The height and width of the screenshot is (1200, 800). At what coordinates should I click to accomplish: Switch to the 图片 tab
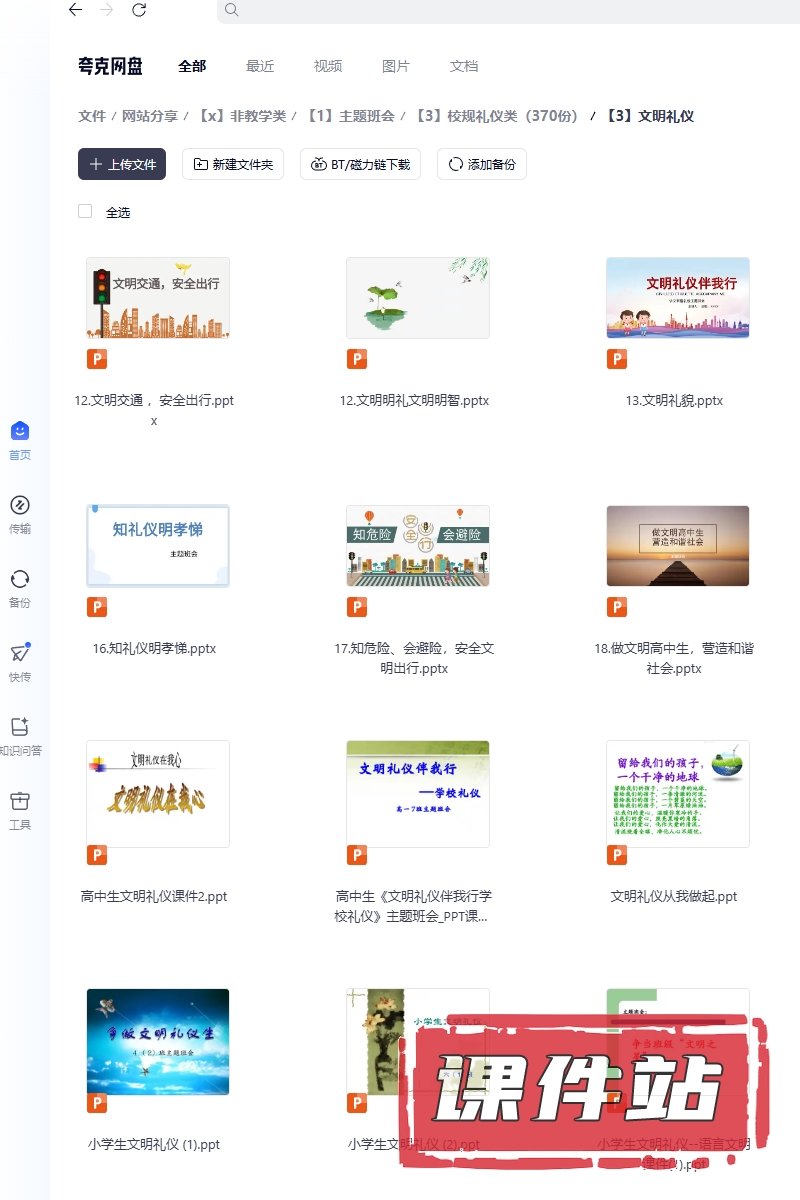396,66
